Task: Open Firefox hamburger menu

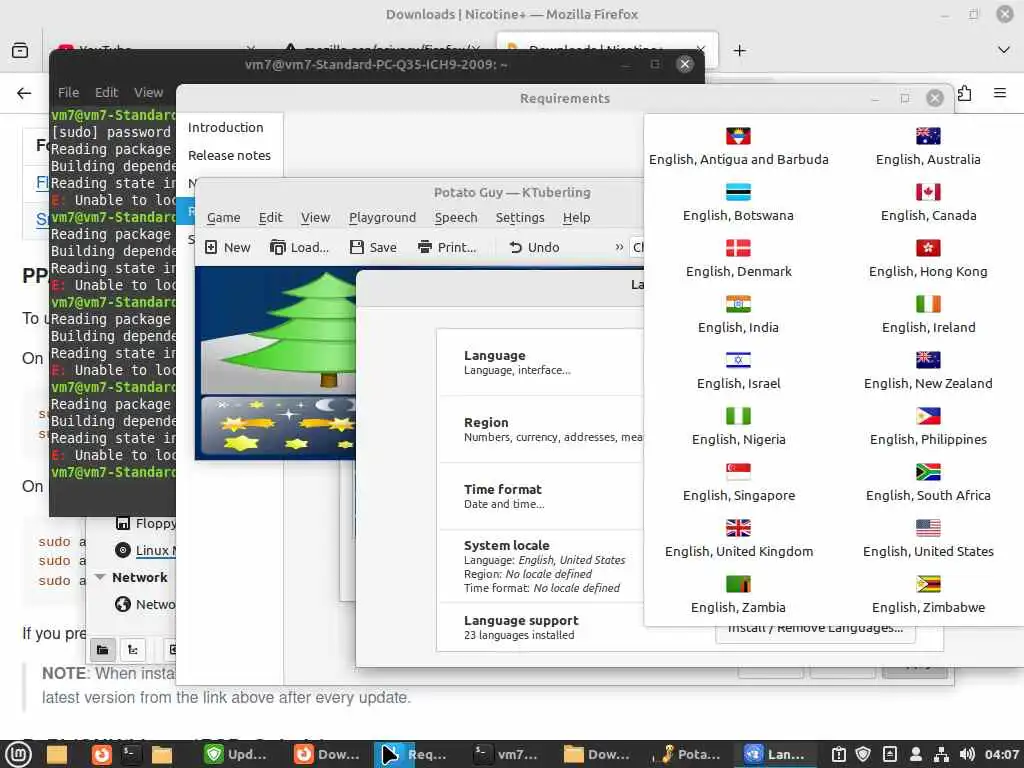Action: 1000,93
